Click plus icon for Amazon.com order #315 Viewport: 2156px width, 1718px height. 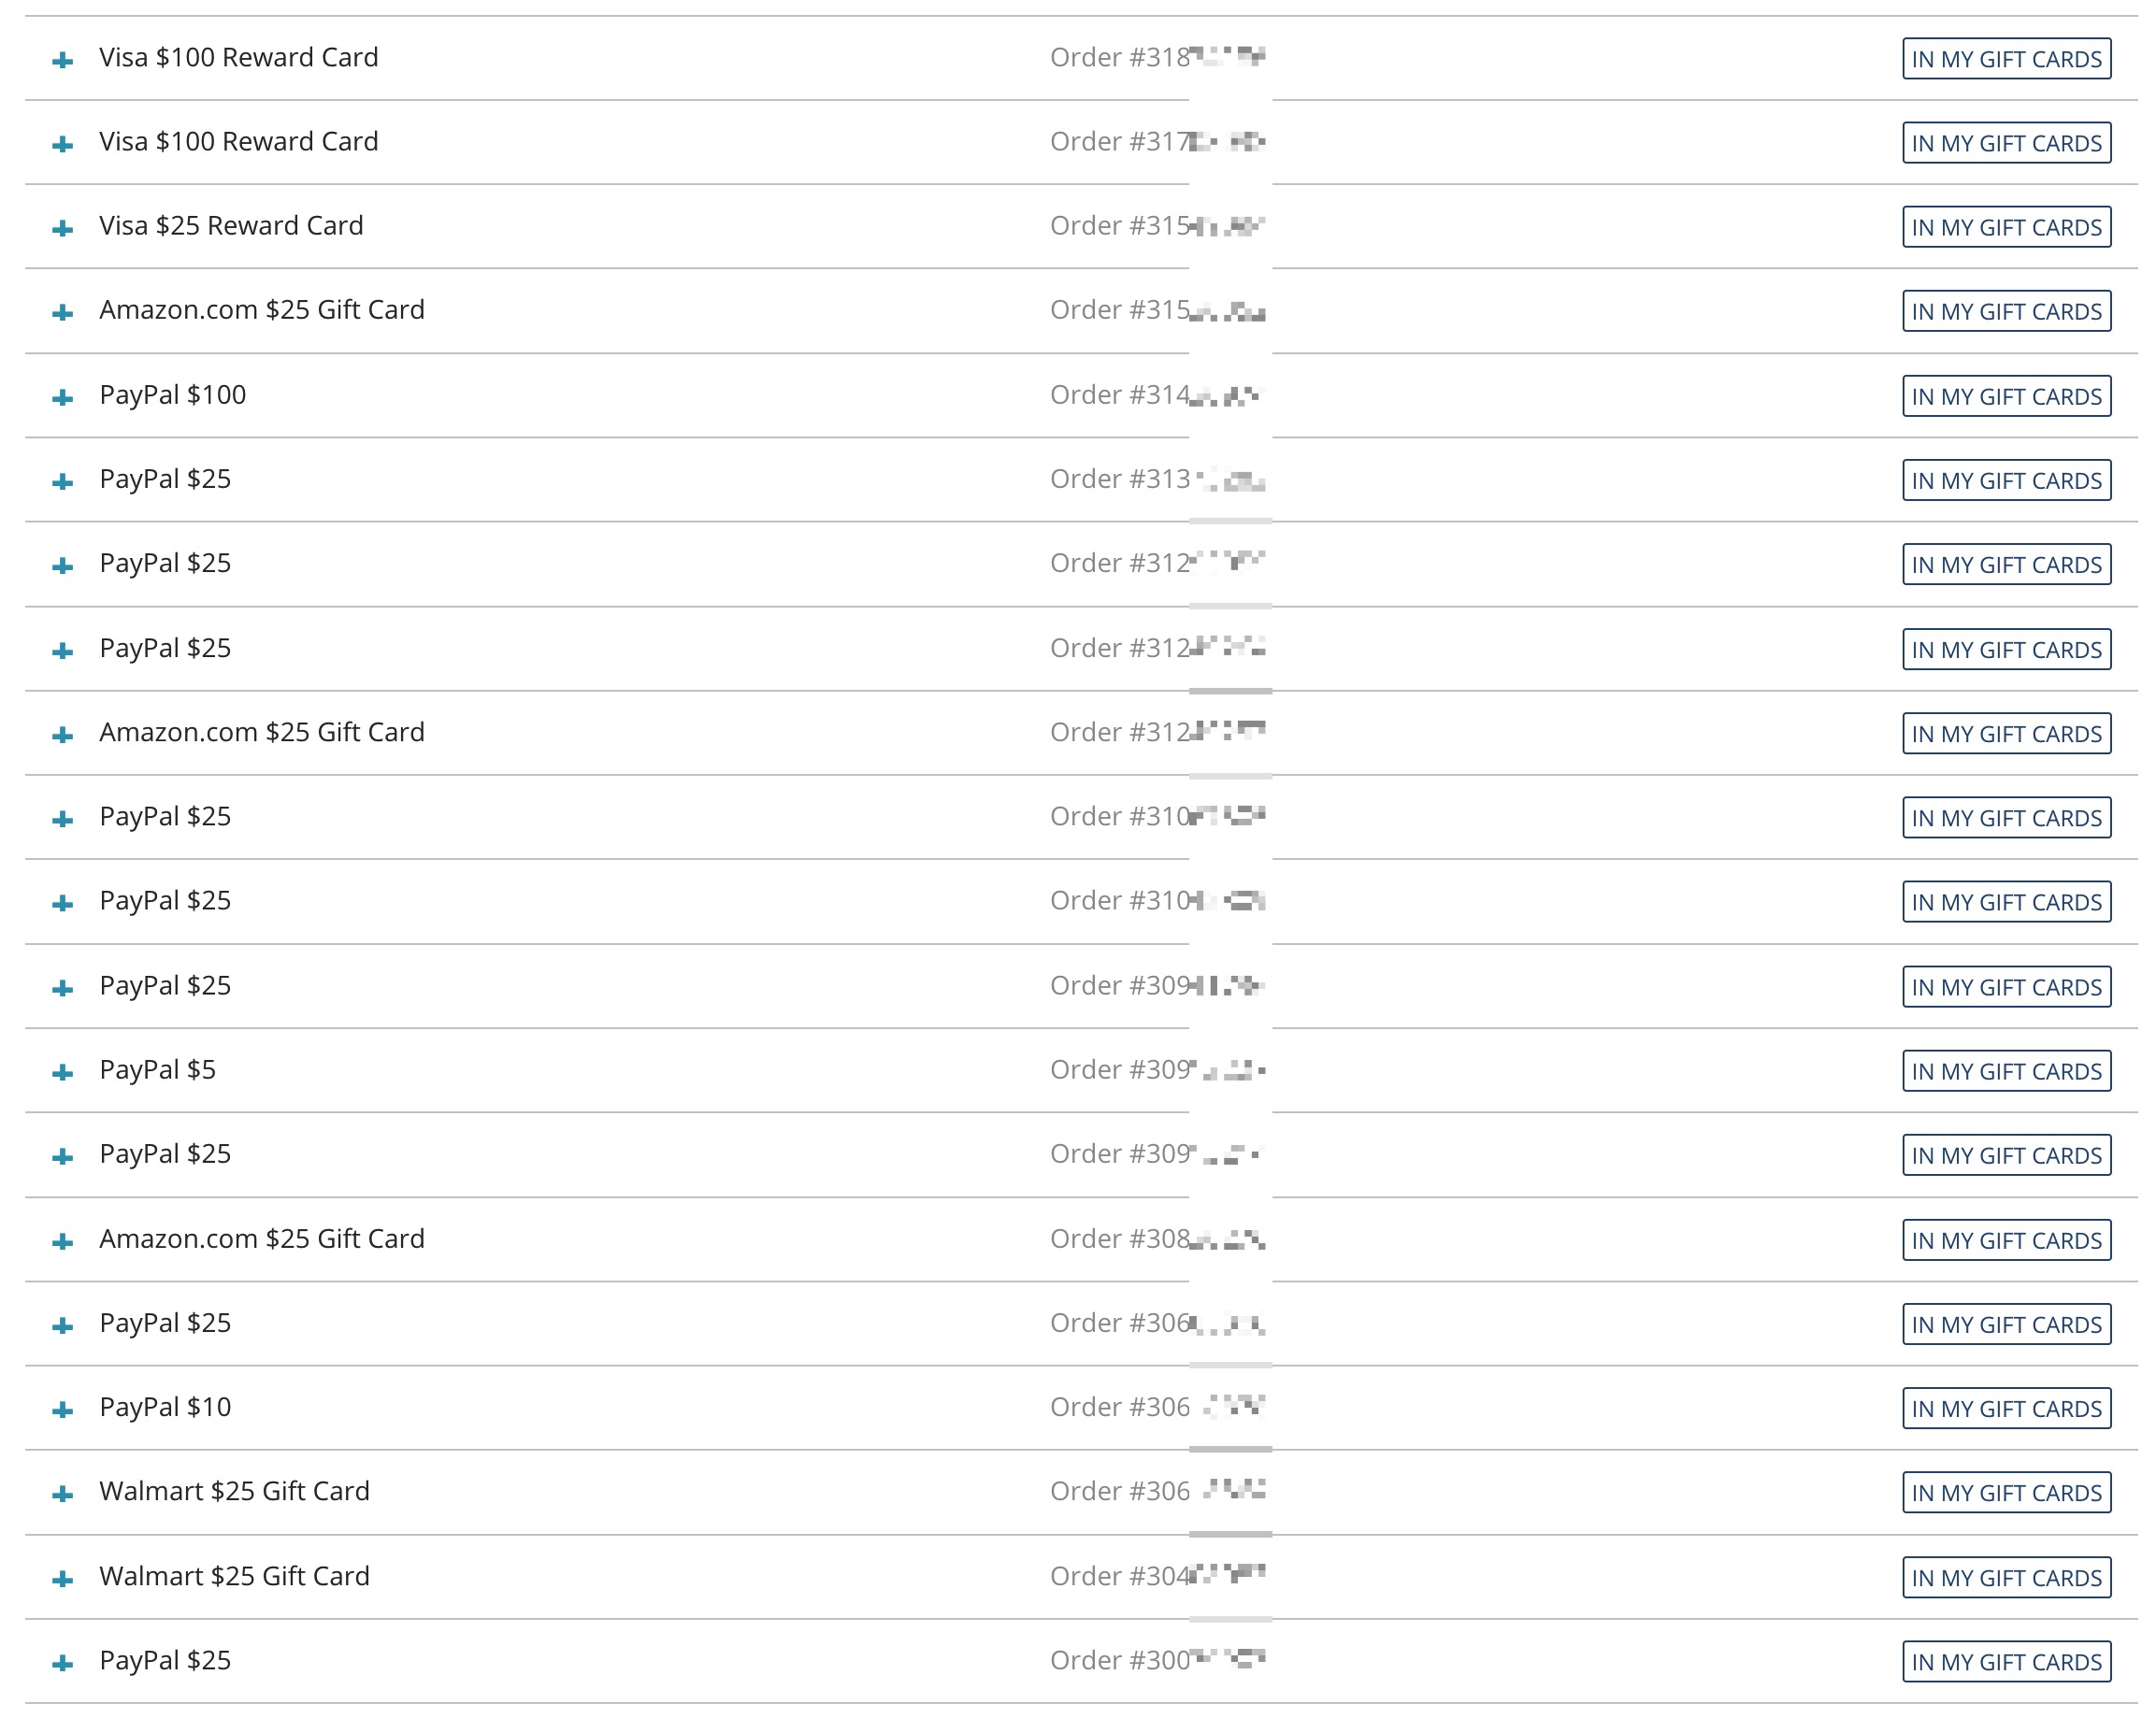tap(63, 313)
